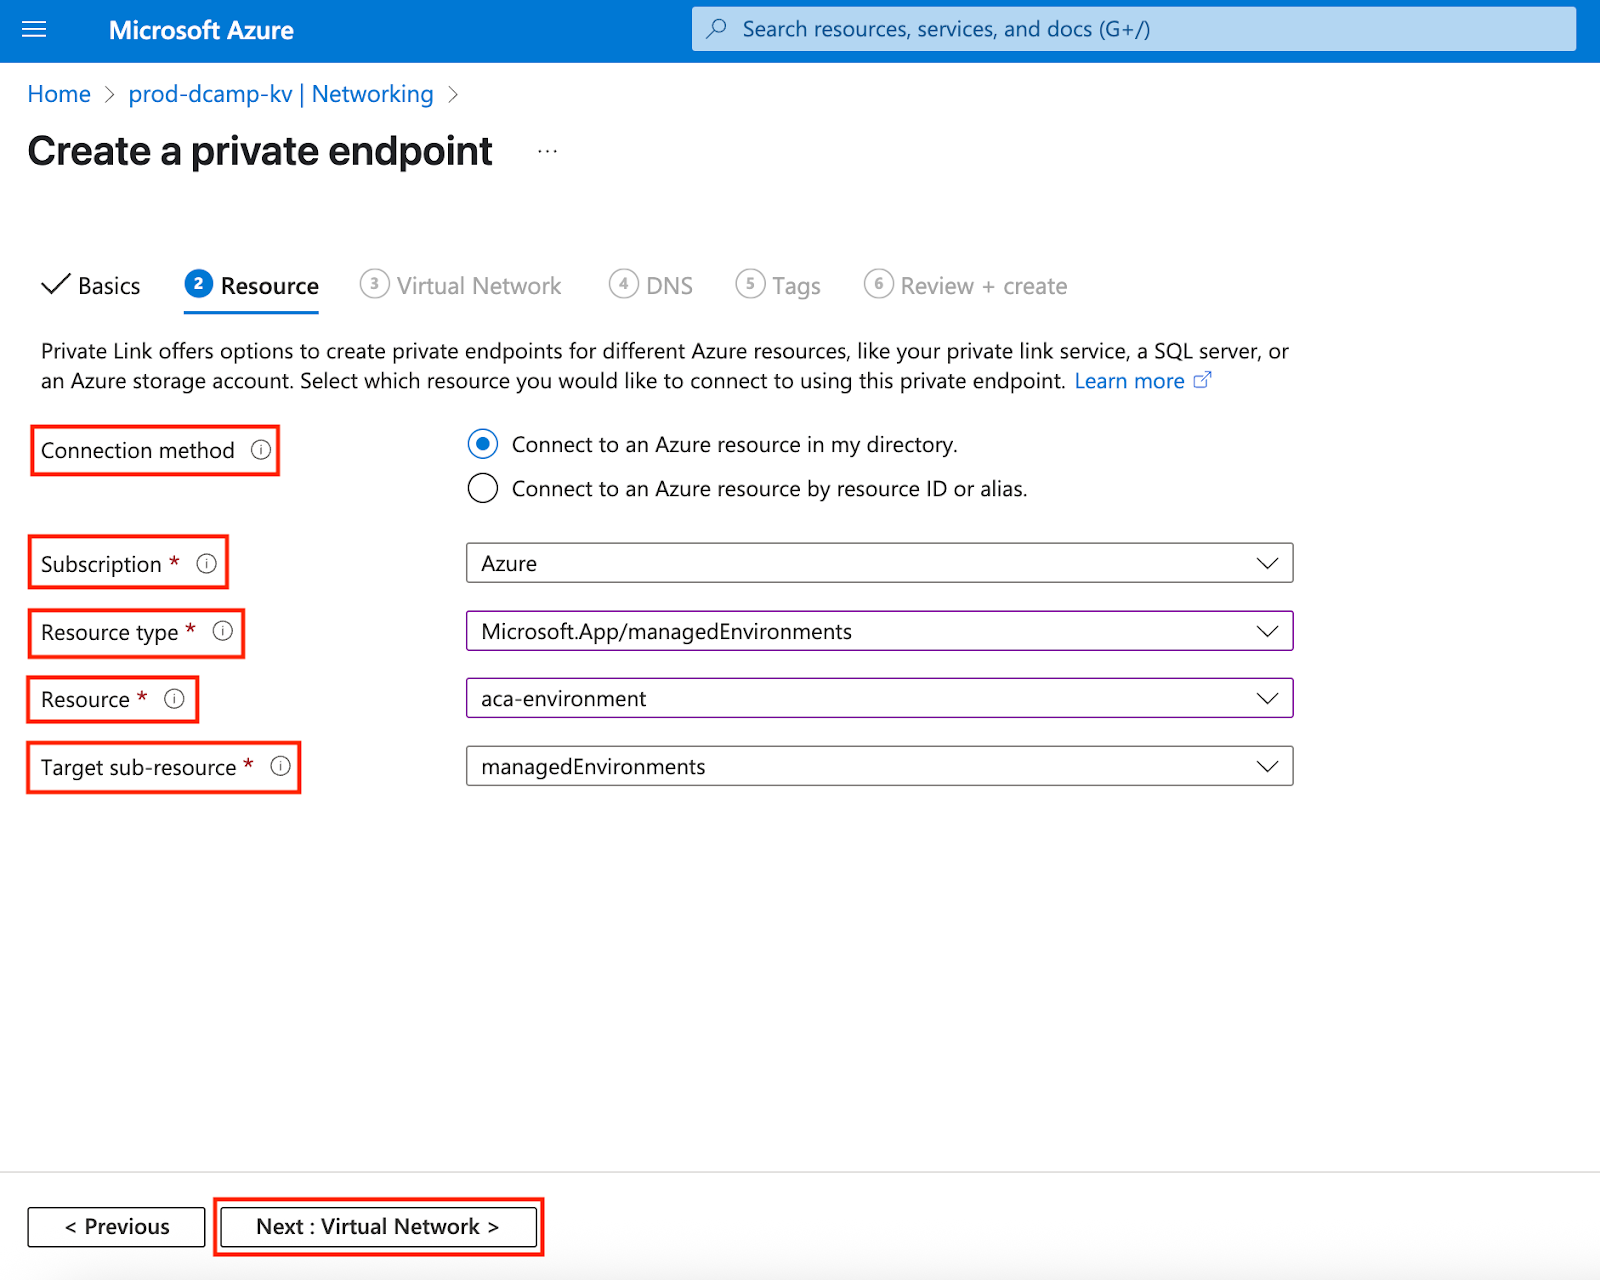
Task: Open the Learn more link
Action: pos(1129,381)
